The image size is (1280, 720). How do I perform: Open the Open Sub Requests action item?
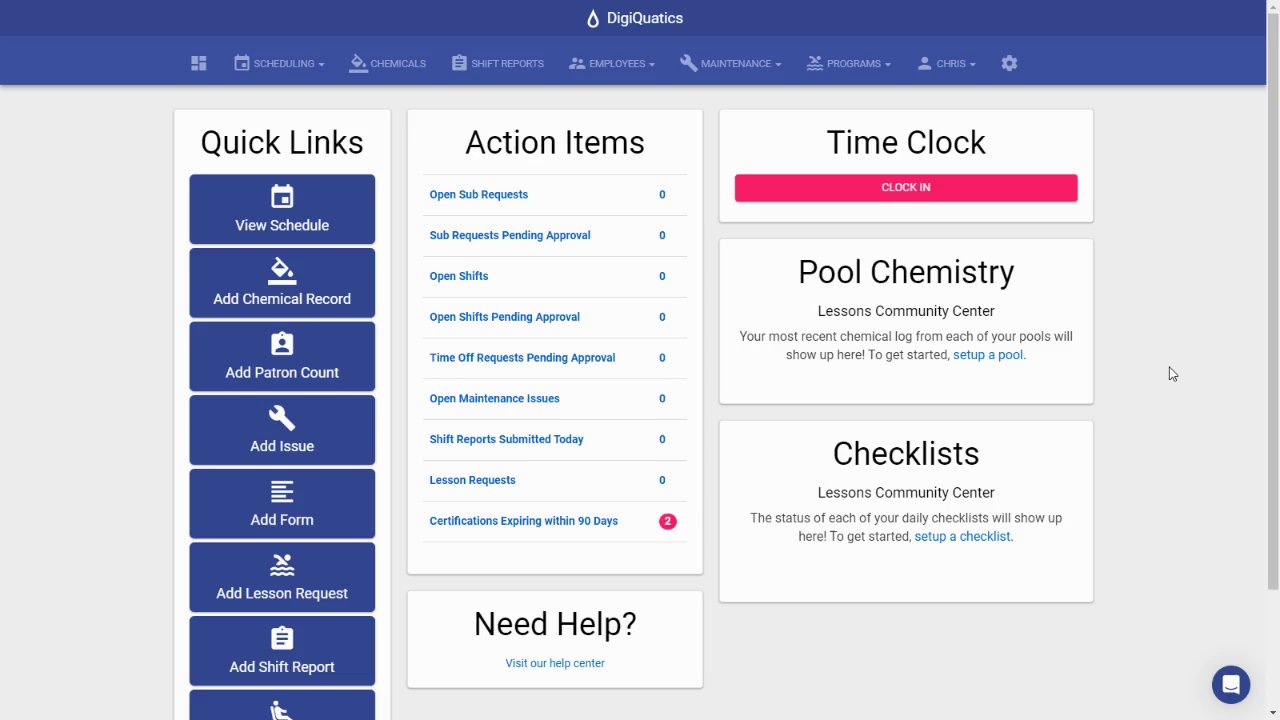pyautogui.click(x=479, y=195)
